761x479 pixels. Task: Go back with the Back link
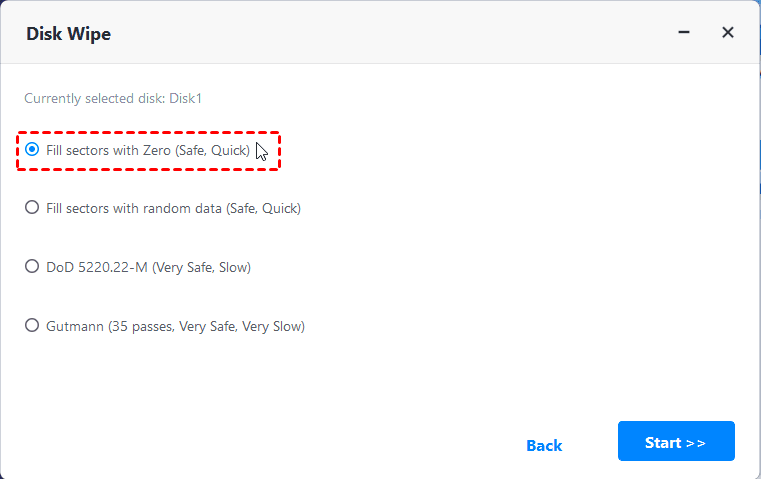click(544, 445)
